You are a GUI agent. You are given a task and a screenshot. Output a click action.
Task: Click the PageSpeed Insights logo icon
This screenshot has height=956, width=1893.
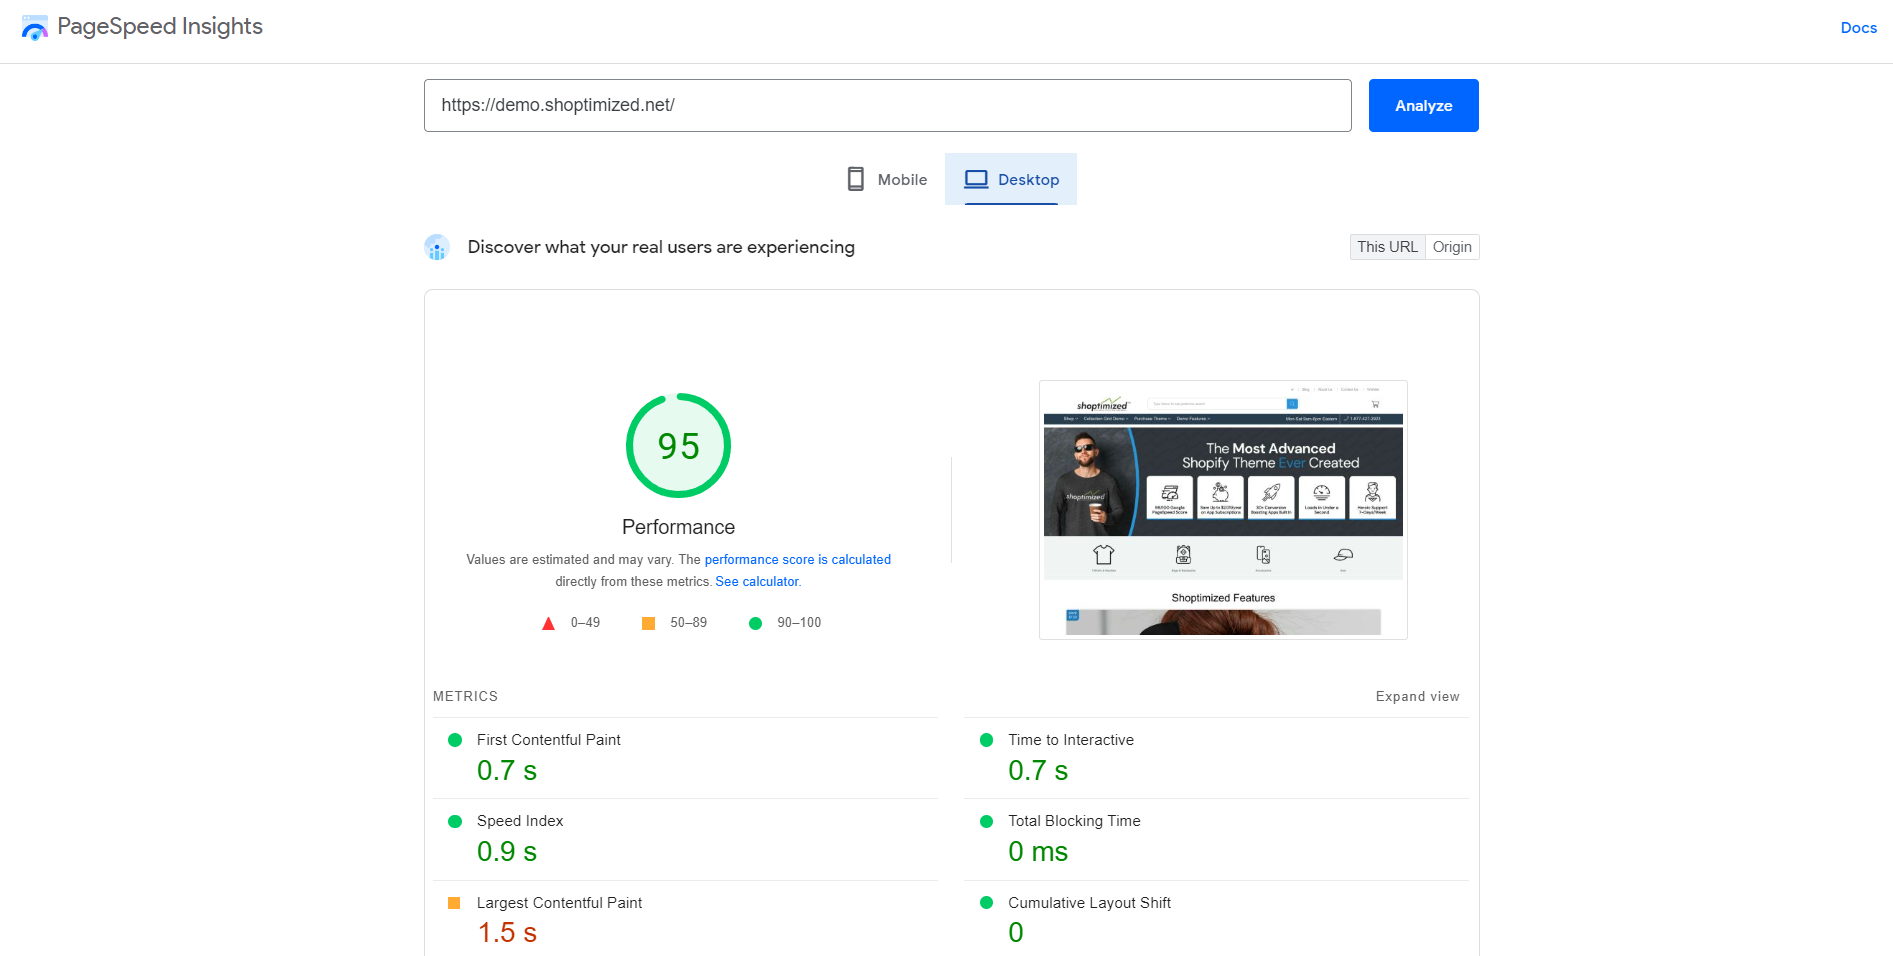pyautogui.click(x=35, y=28)
